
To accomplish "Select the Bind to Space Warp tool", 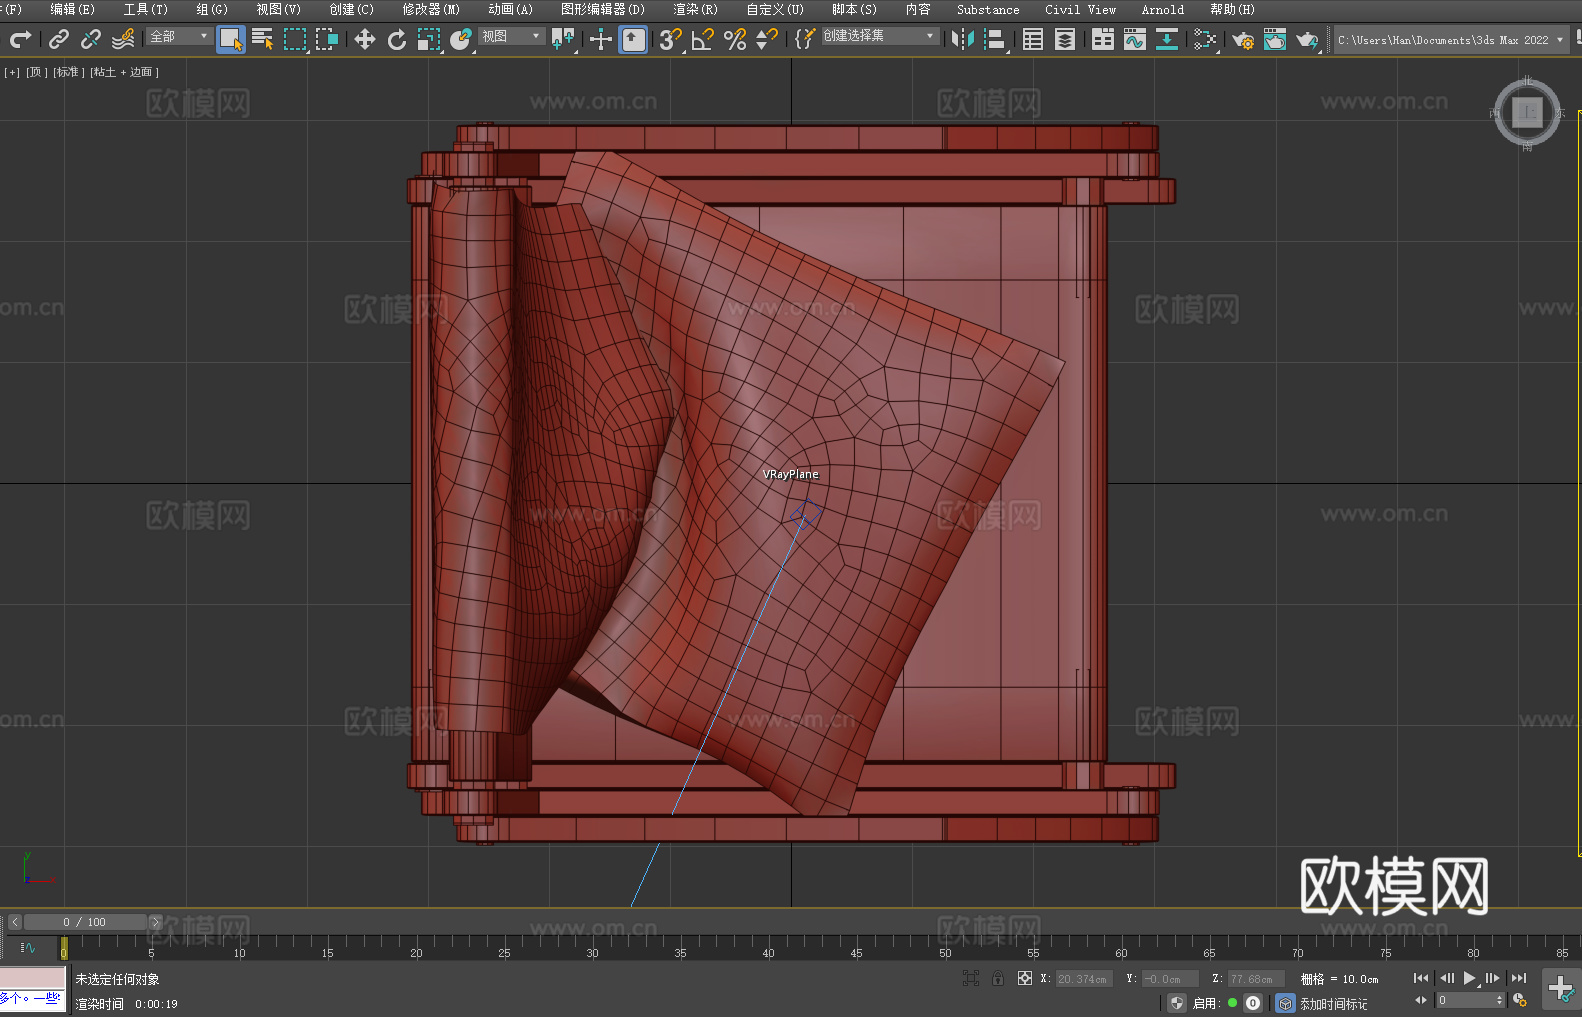I will tap(123, 39).
